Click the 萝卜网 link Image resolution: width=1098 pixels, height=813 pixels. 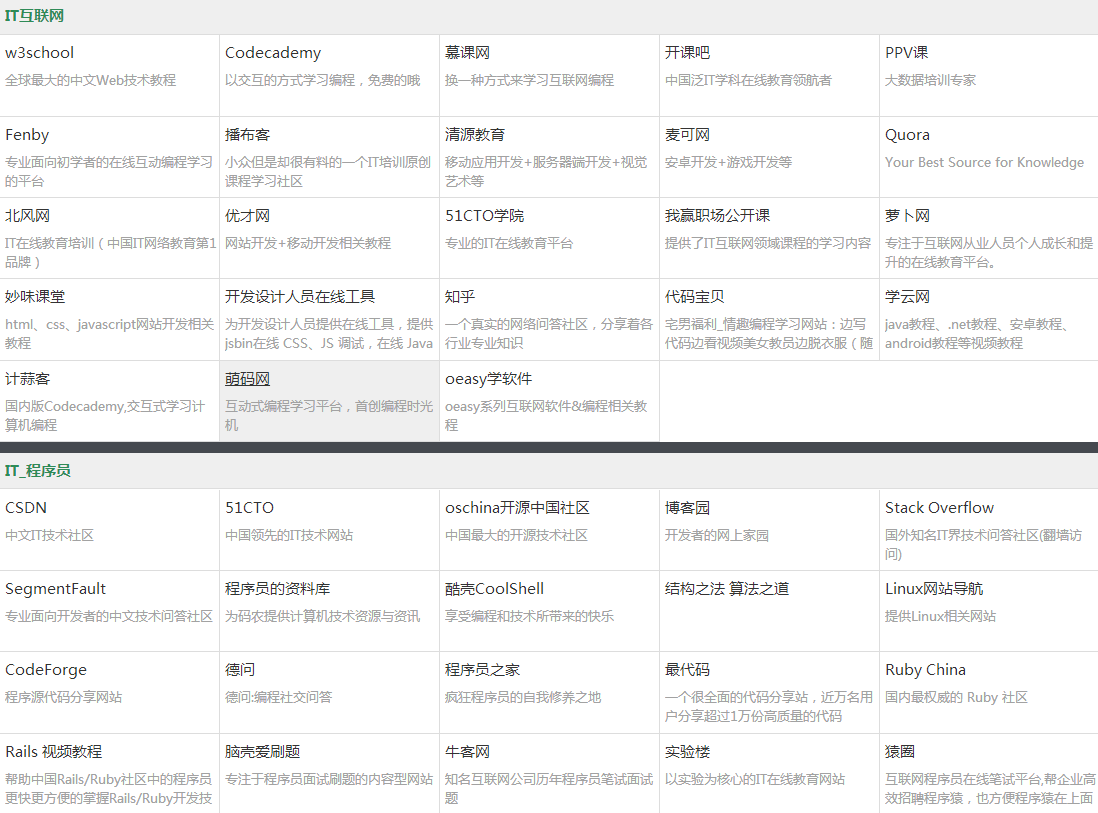tap(906, 215)
